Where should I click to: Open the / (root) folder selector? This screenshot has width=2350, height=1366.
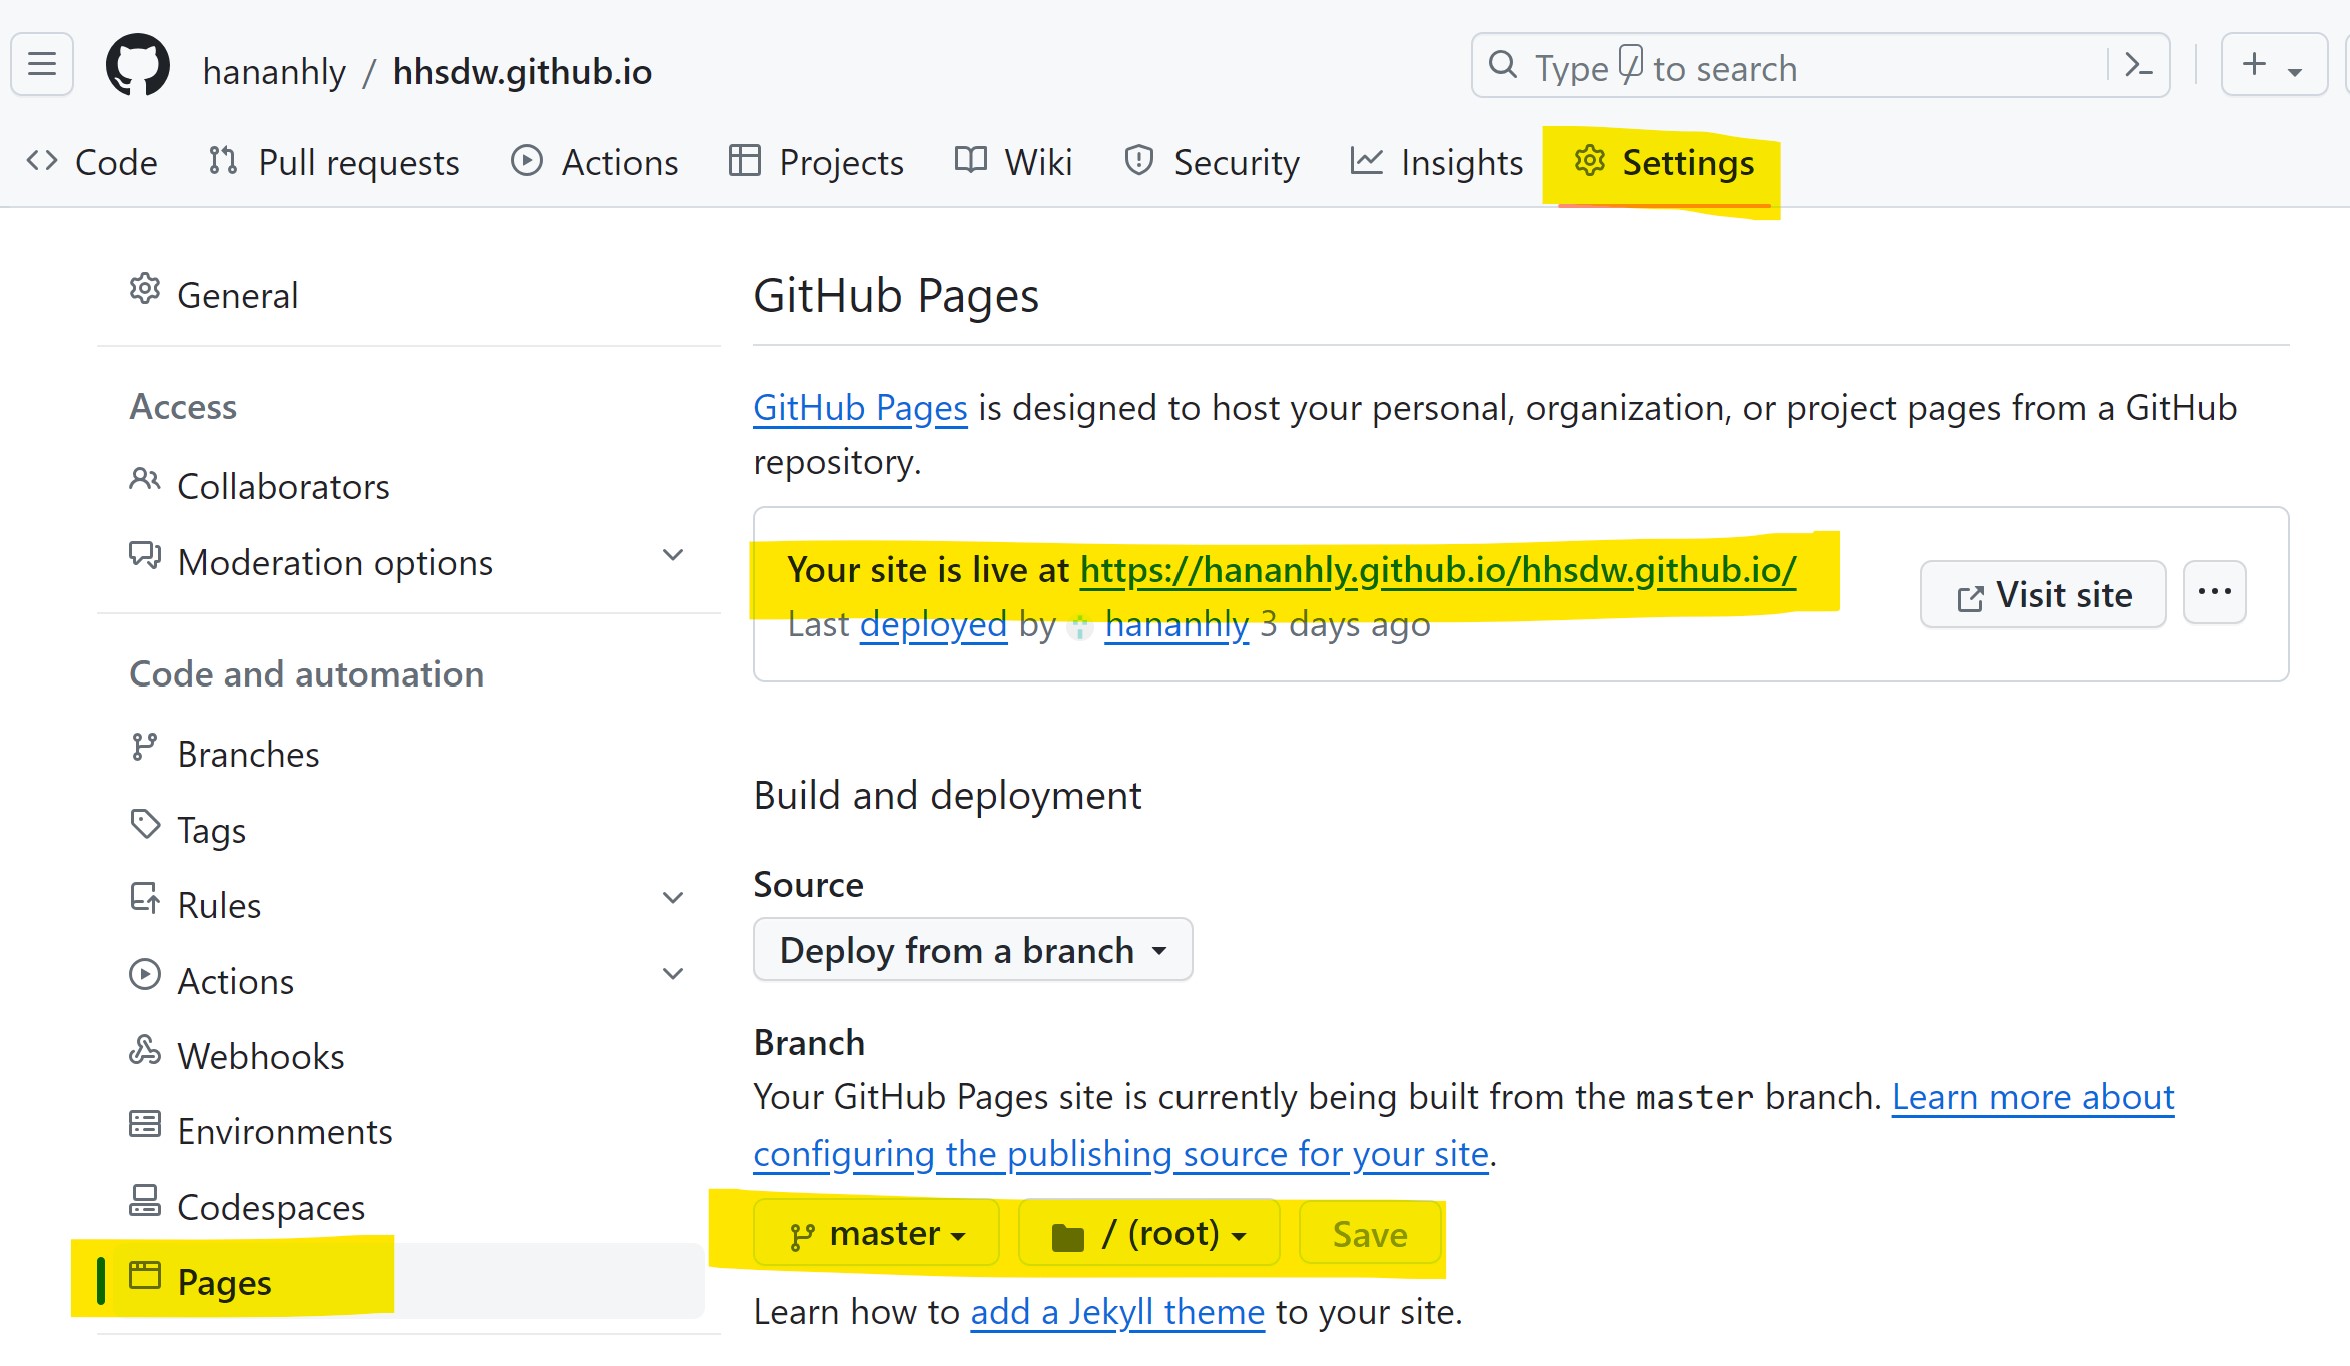[1148, 1233]
